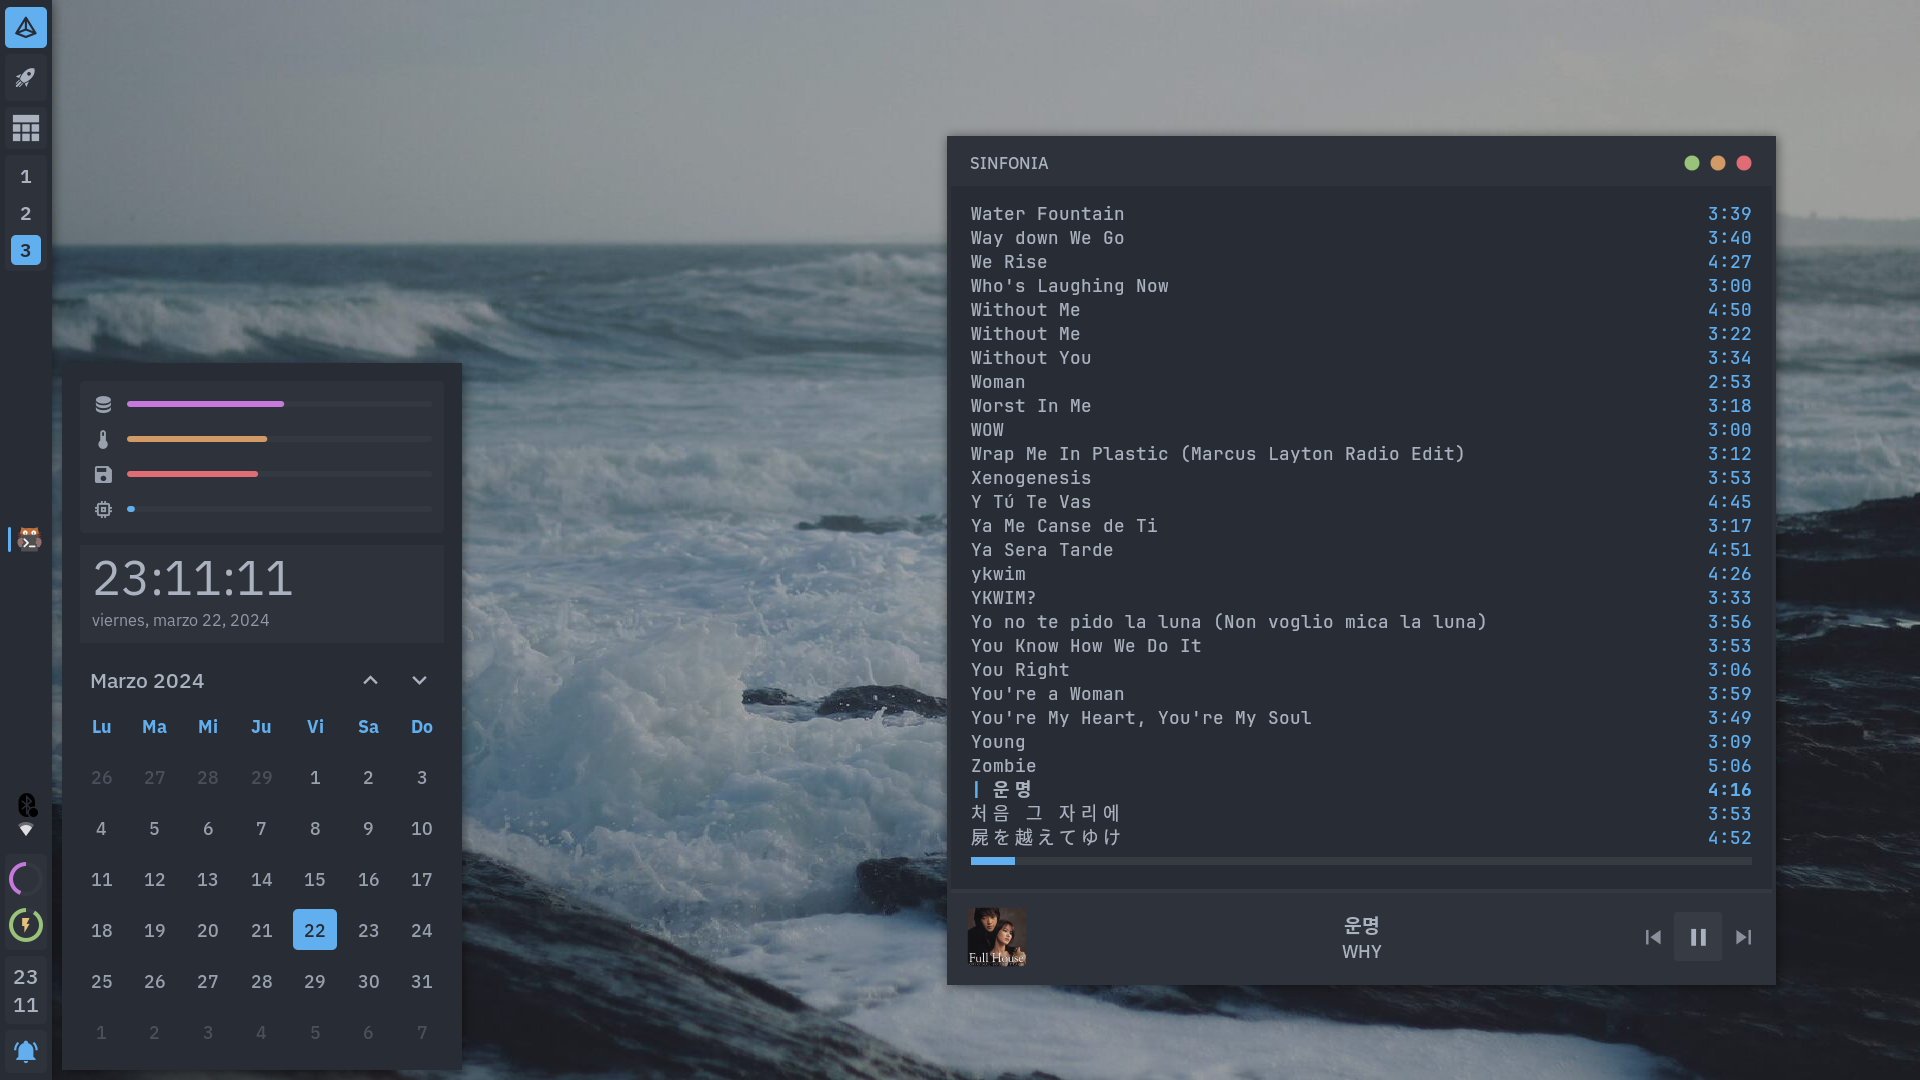Screen dimensions: 1920x1080
Task: Click the Full House album thumbnail
Action: [997, 937]
